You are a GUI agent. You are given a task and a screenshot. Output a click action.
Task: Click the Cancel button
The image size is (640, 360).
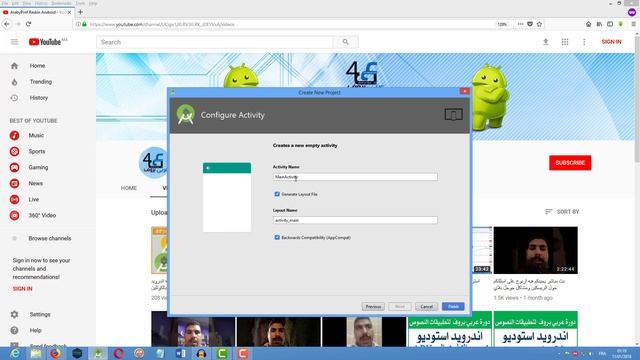tap(427, 307)
